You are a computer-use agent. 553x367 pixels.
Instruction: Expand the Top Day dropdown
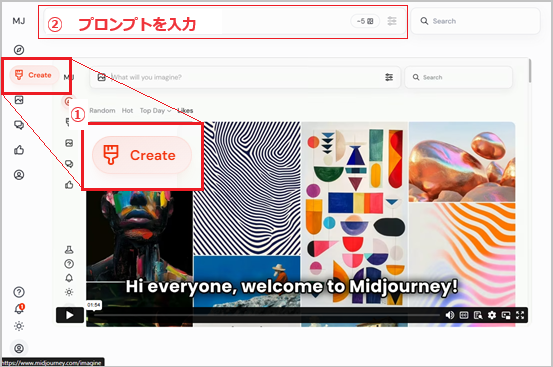point(155,111)
